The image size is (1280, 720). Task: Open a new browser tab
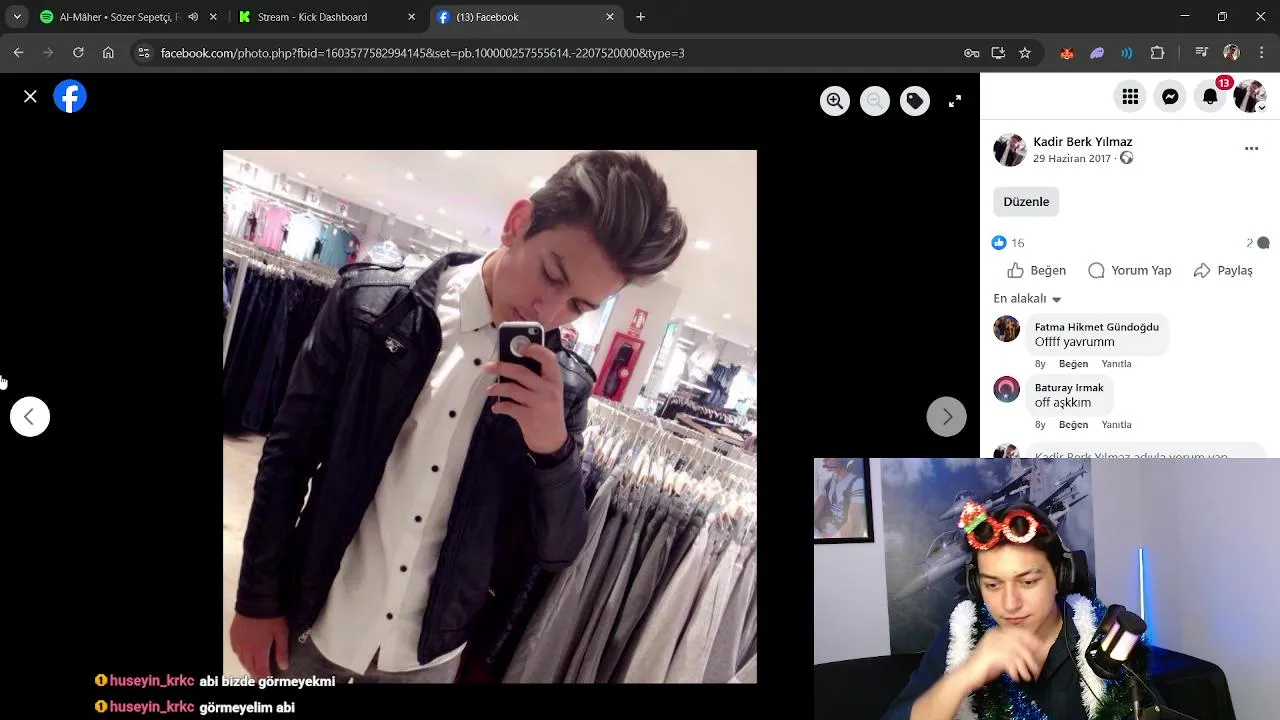641,17
